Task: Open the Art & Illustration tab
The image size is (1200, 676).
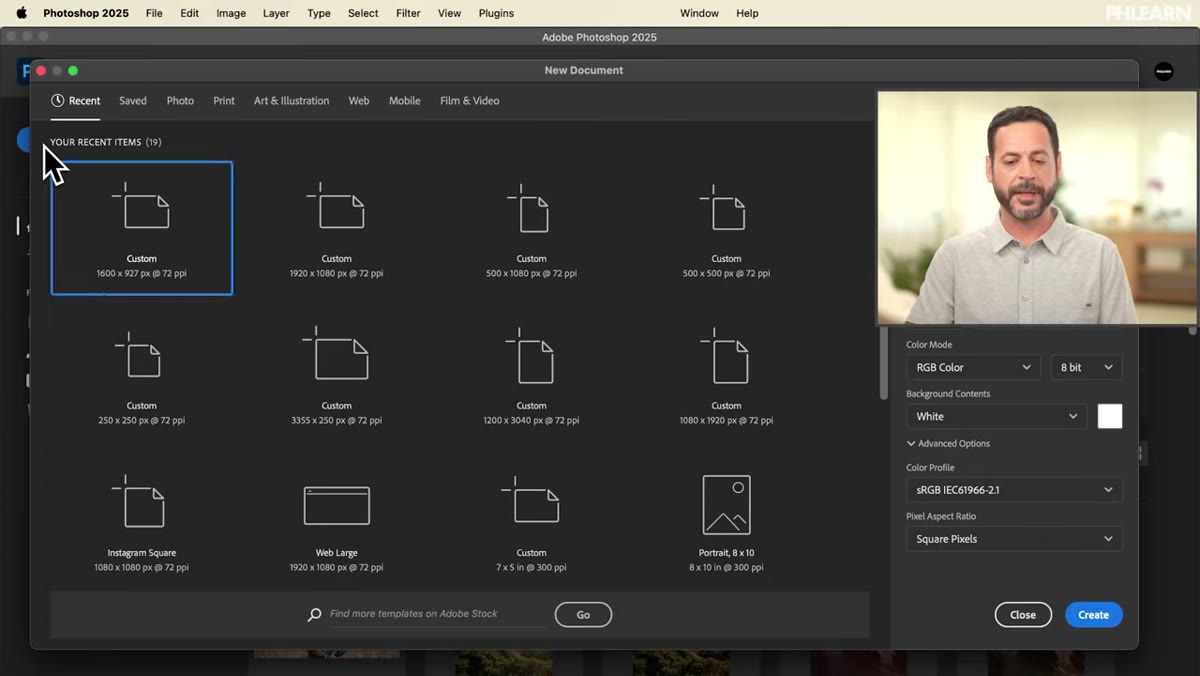Action: pos(291,101)
